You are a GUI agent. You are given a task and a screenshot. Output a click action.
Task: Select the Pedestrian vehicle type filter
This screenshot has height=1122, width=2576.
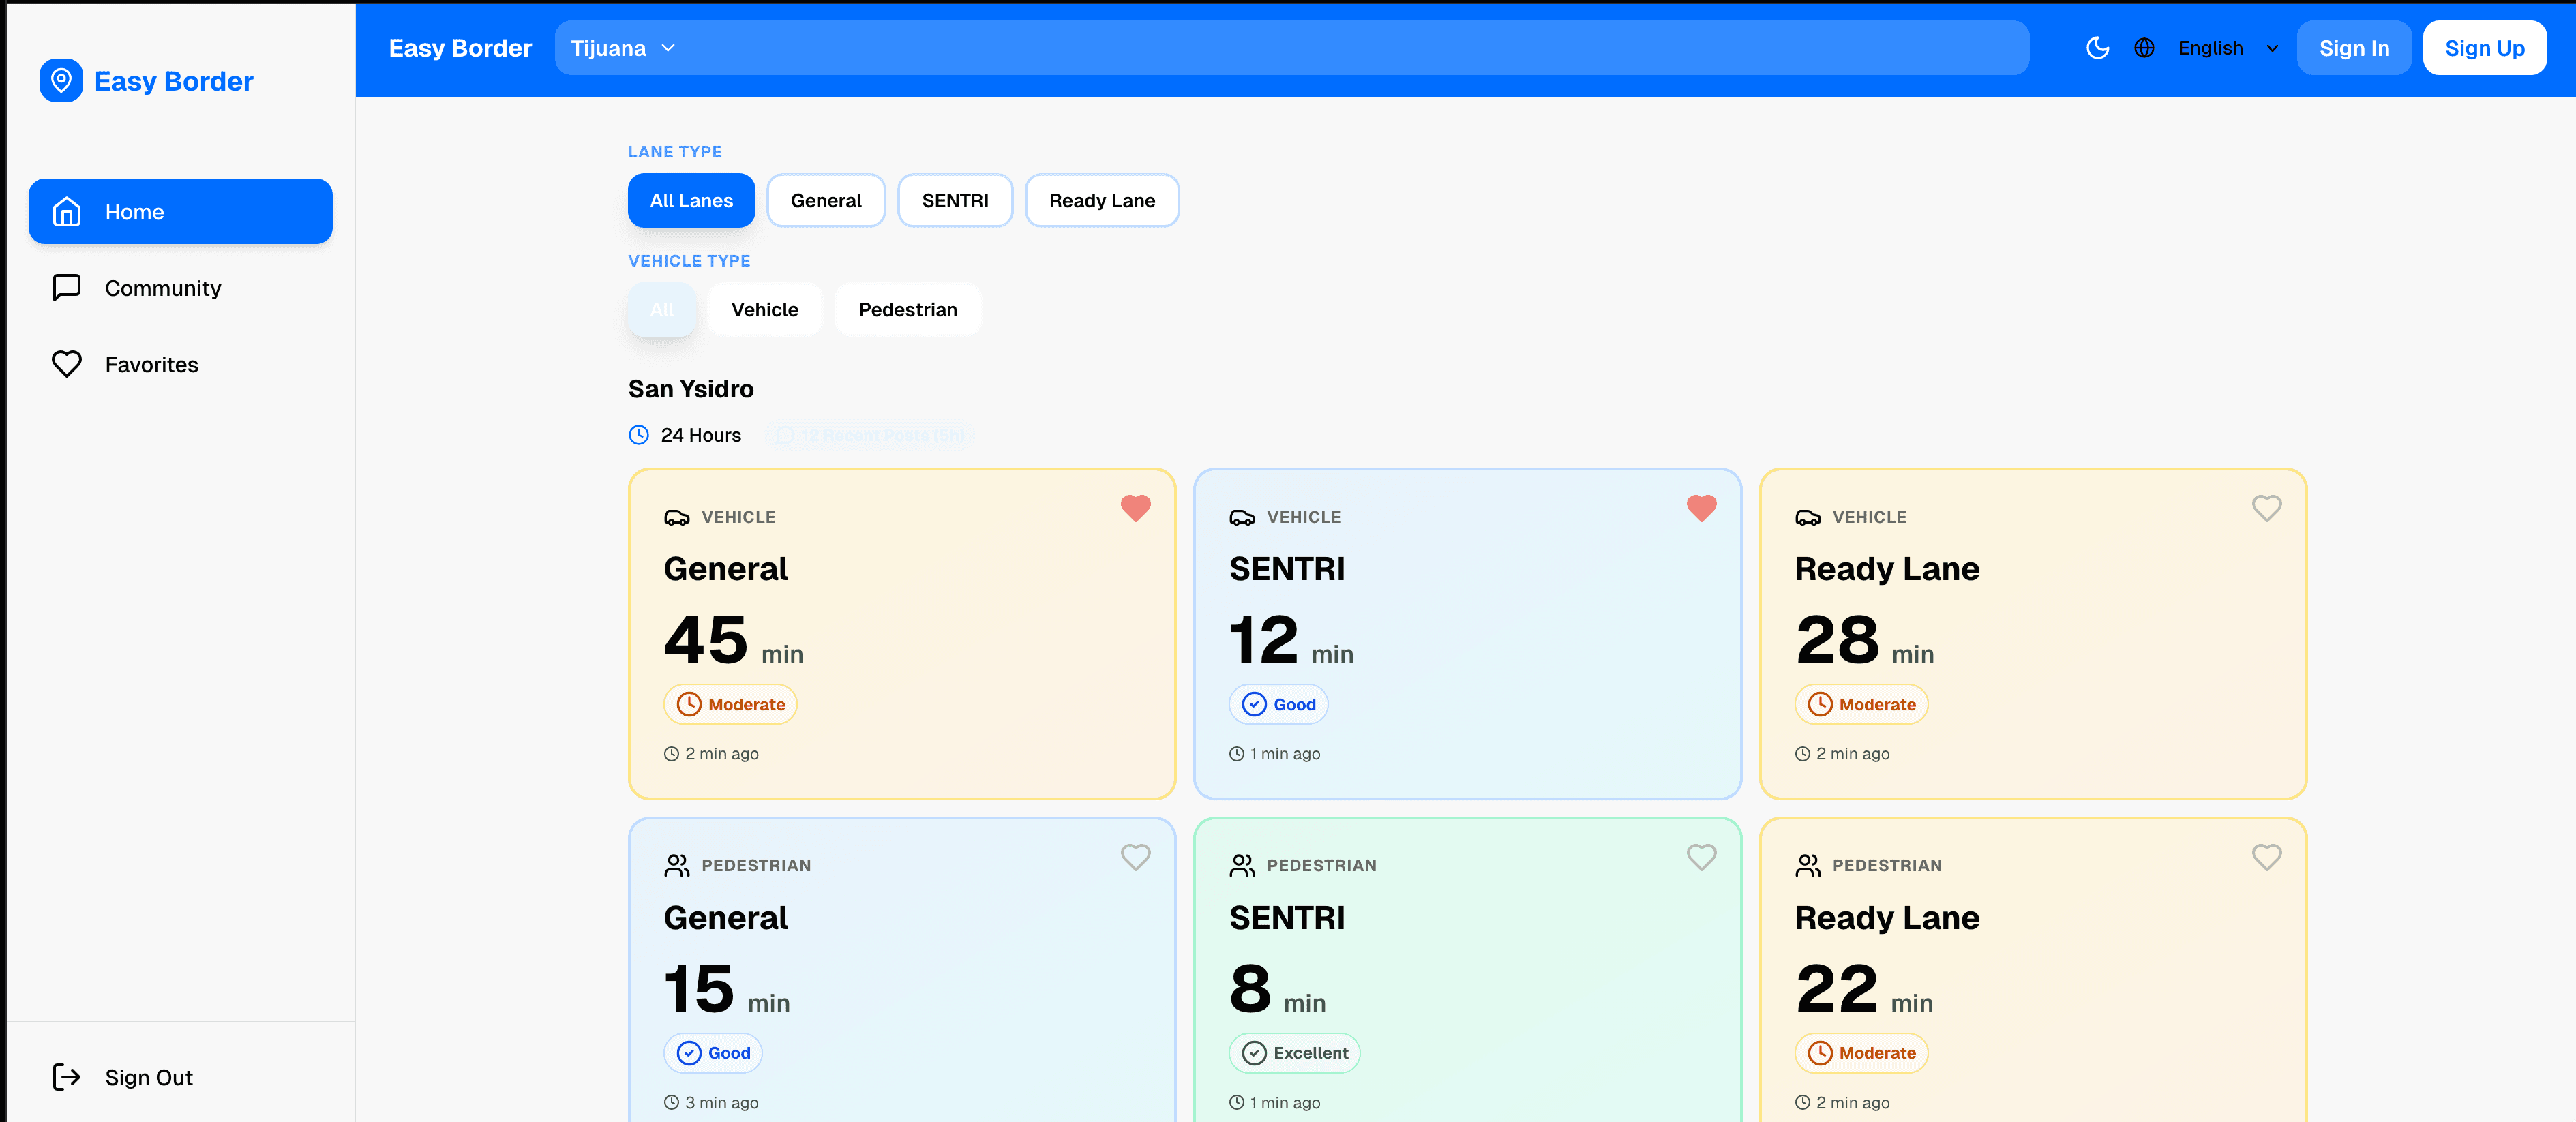click(x=907, y=309)
